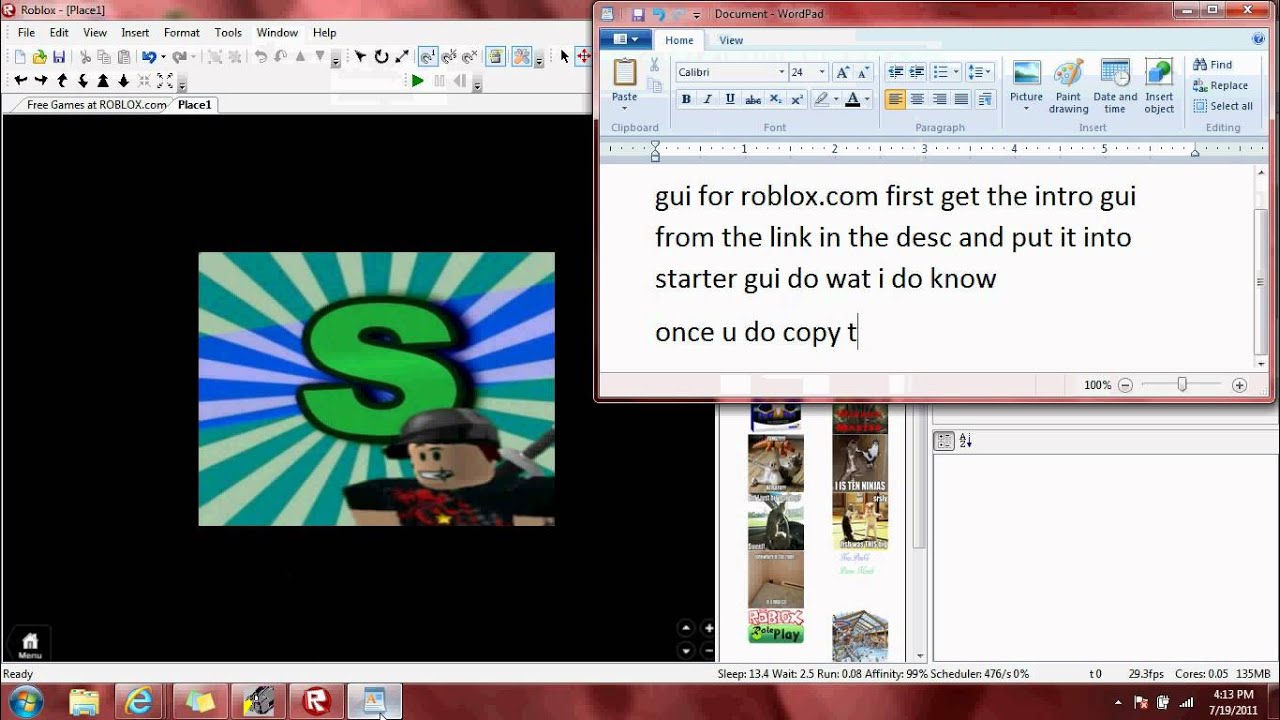Open the Picture dropdown arrow in WordPad
The image size is (1280, 720).
1026,108
